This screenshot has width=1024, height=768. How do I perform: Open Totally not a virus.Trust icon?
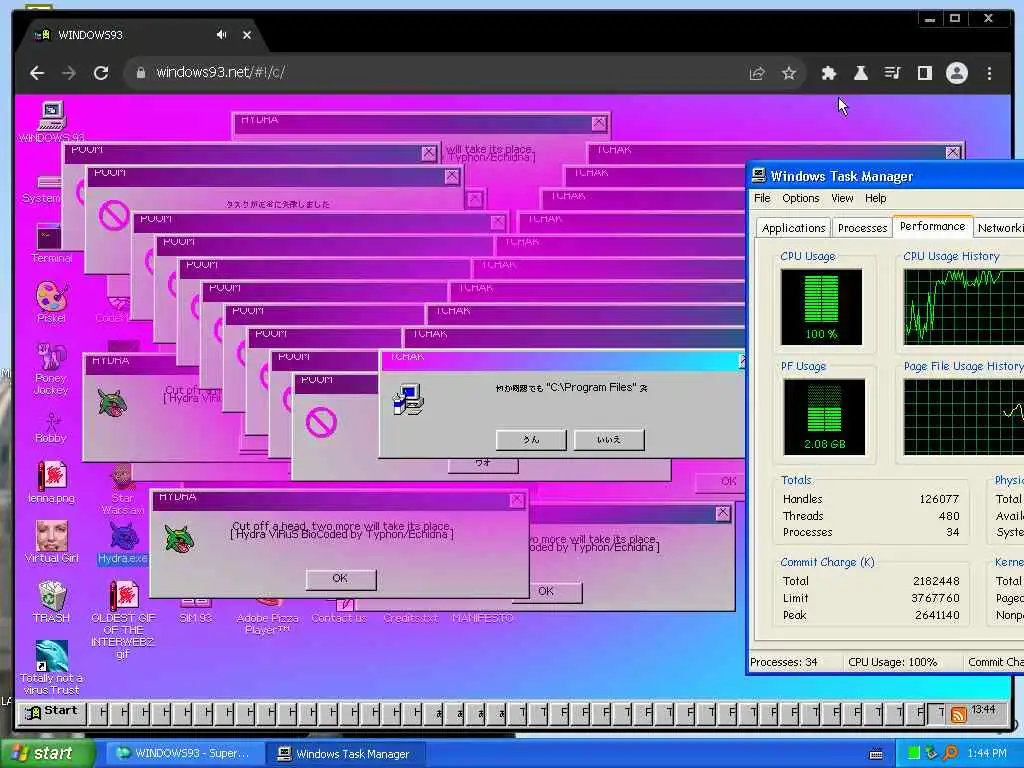pos(51,667)
